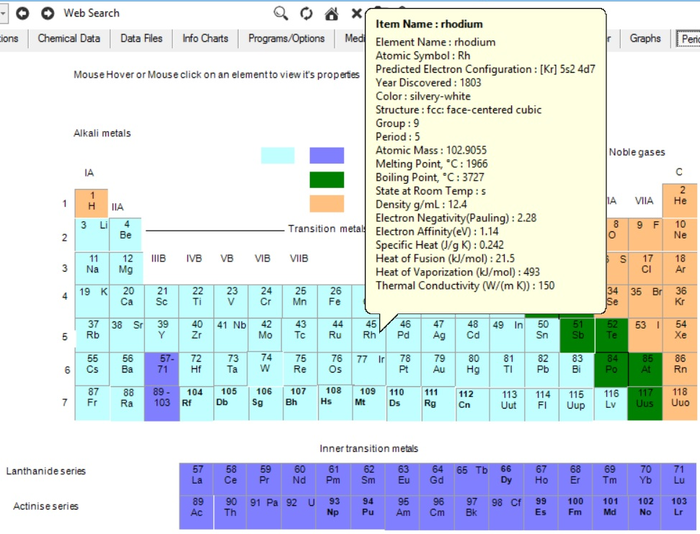Click the browser back arrow icon
This screenshot has height=534, width=700.
22,13
